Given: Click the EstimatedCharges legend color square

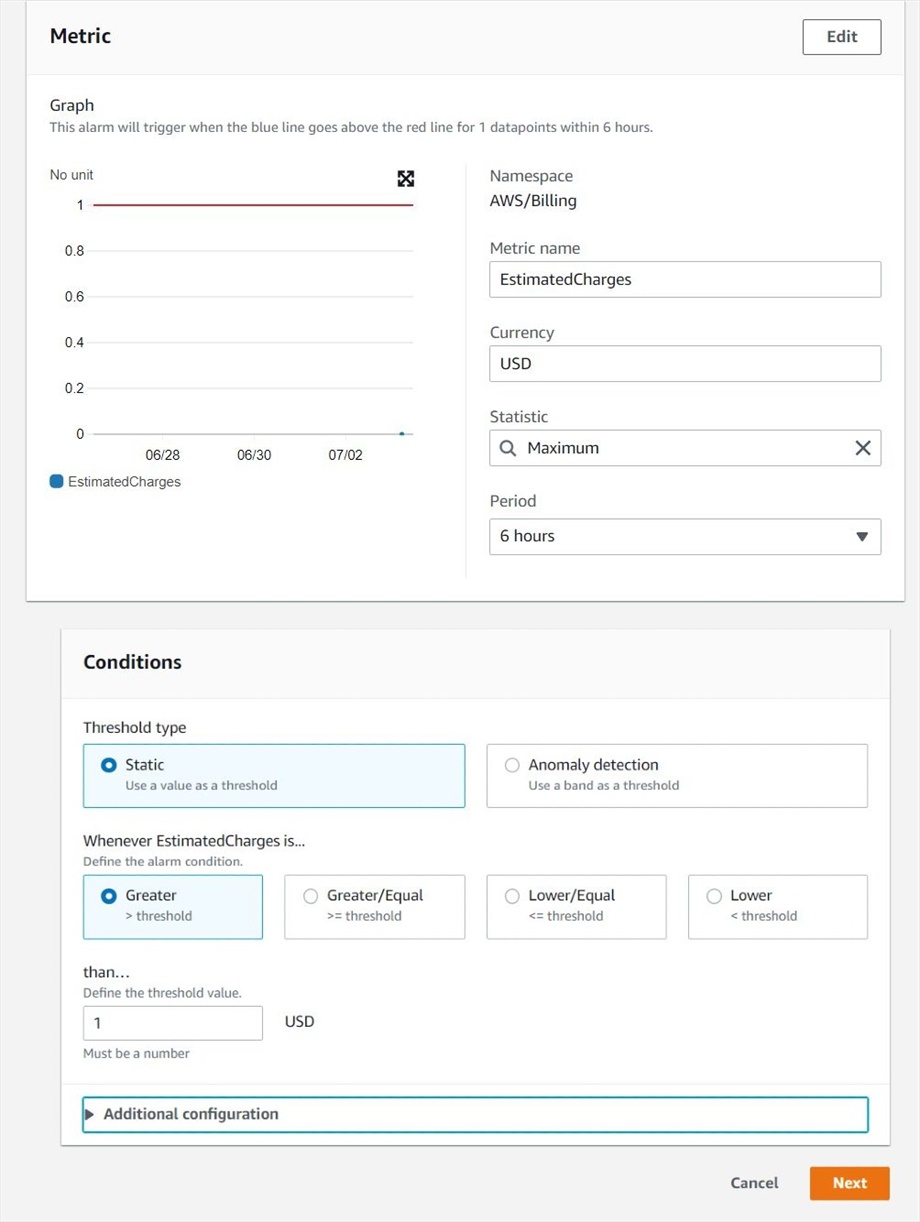Looking at the screenshot, I should click(x=57, y=481).
